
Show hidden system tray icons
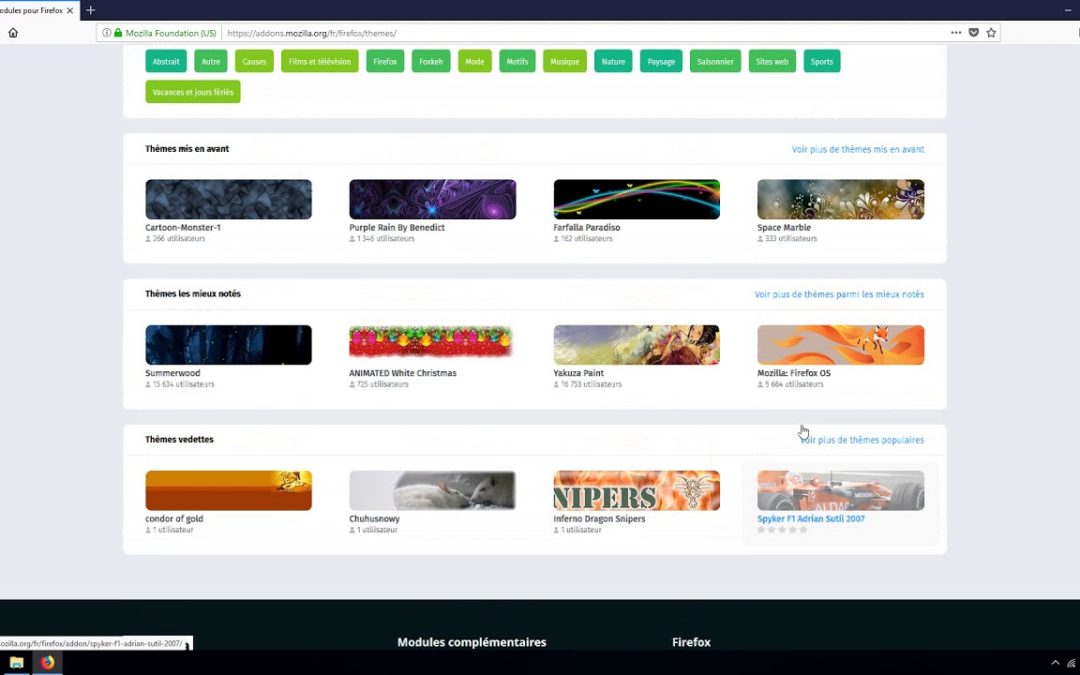[1054, 663]
